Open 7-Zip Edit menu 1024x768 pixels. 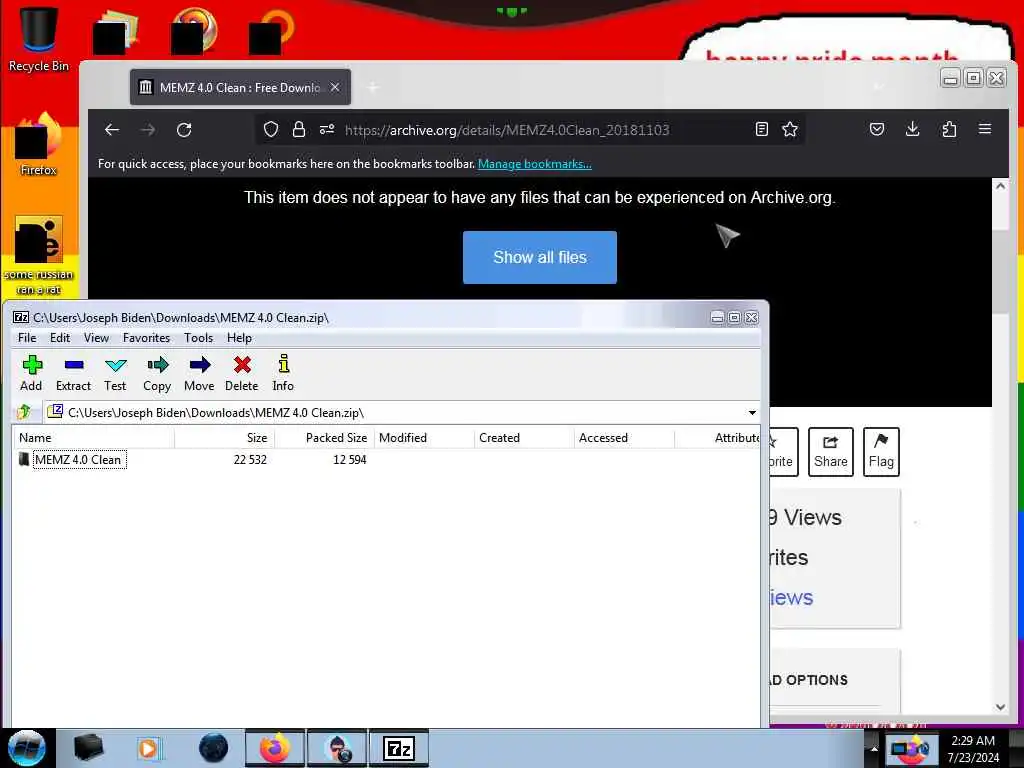pos(59,338)
